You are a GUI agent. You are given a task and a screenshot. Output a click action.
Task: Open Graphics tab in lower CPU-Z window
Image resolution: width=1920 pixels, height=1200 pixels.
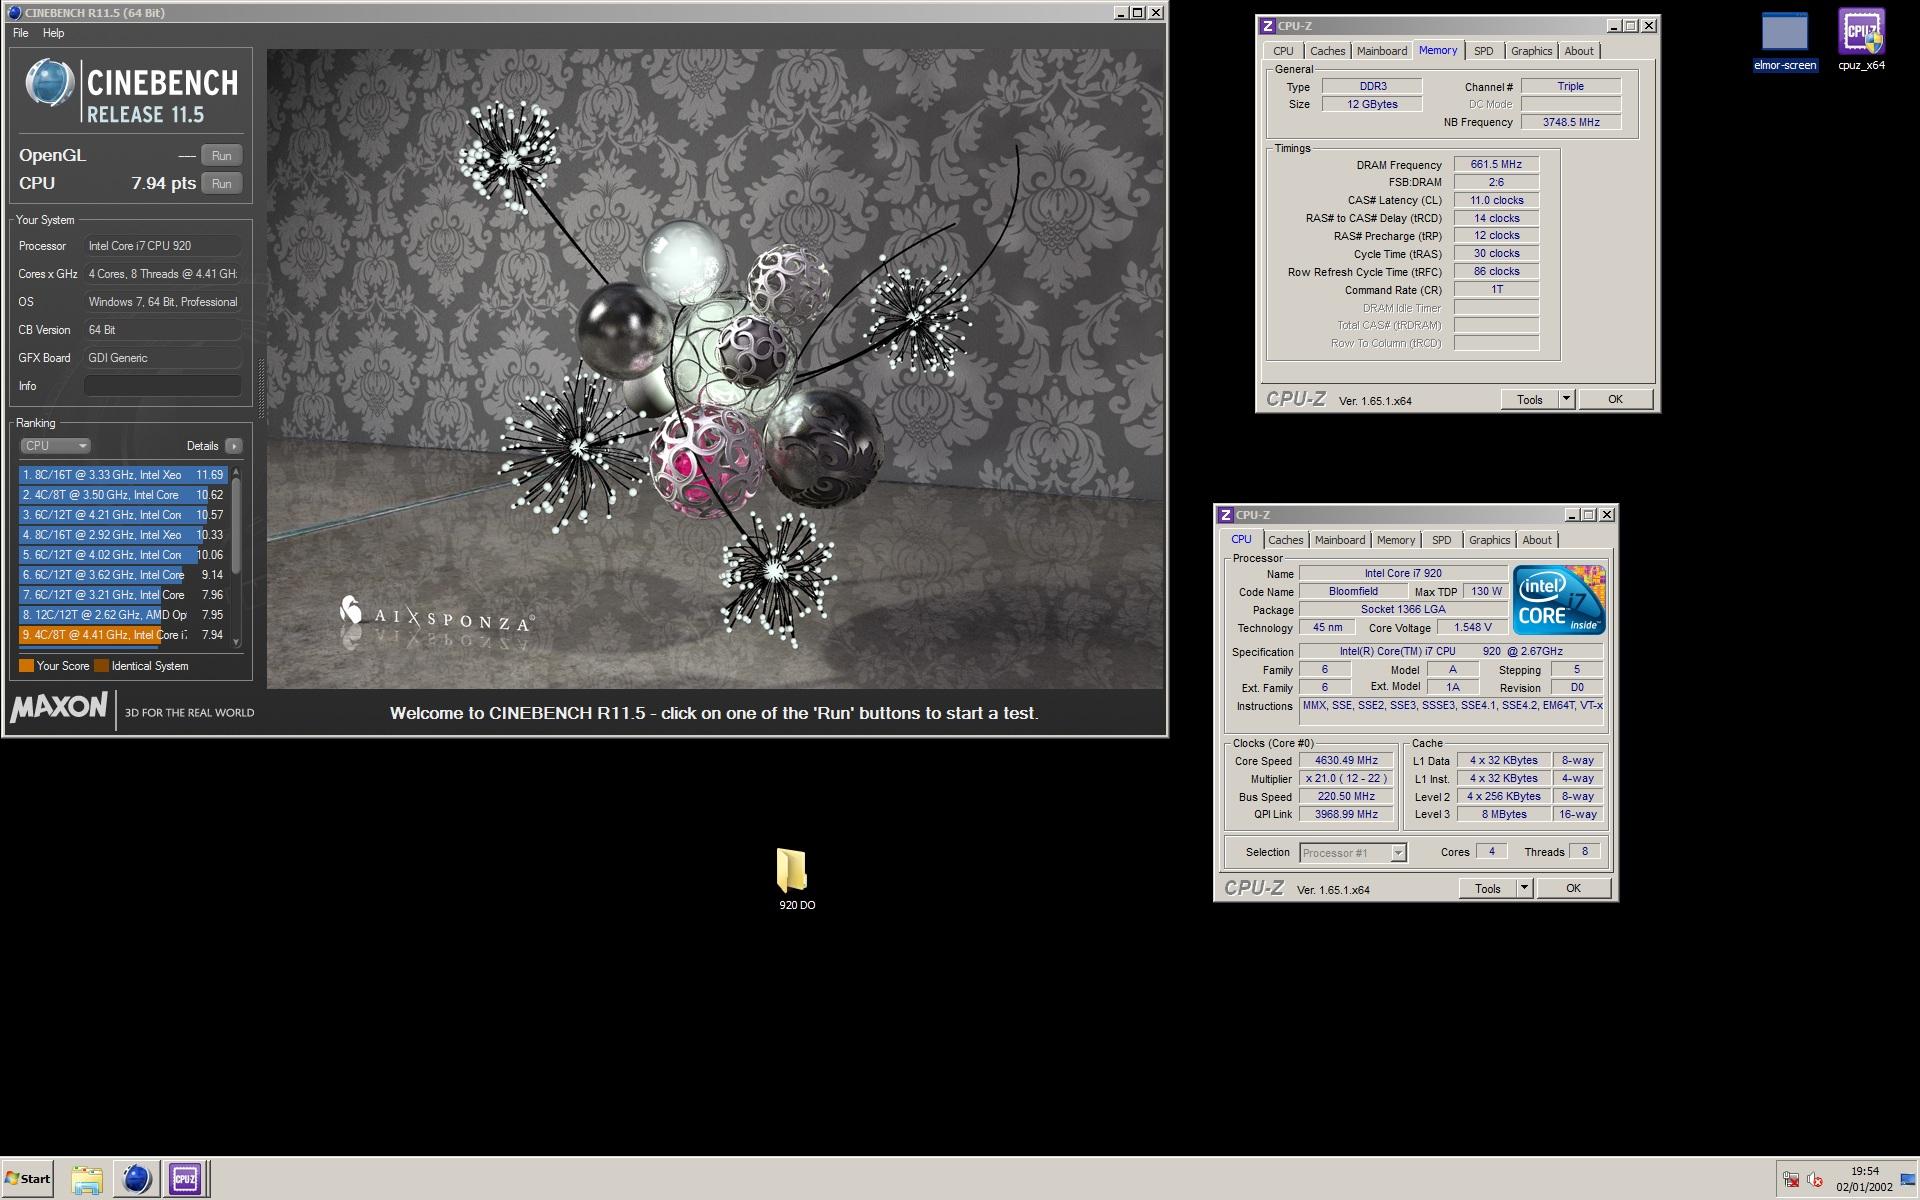pos(1489,540)
